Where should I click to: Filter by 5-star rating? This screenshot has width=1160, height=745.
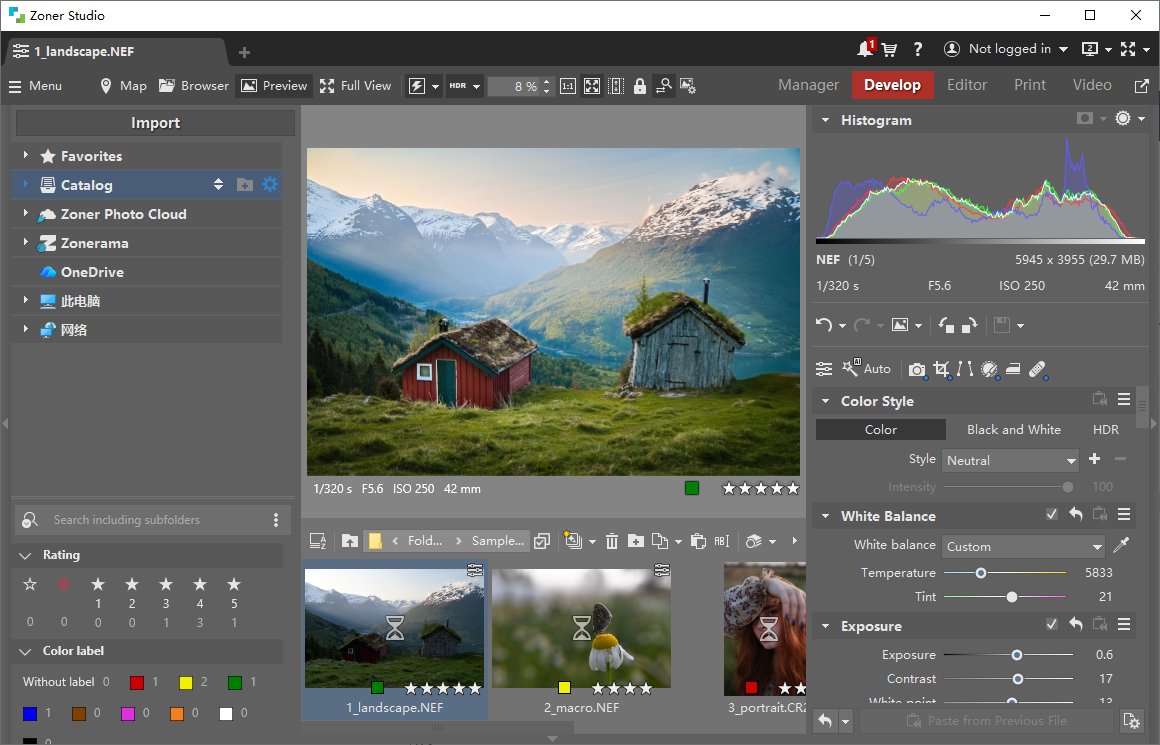[x=234, y=584]
